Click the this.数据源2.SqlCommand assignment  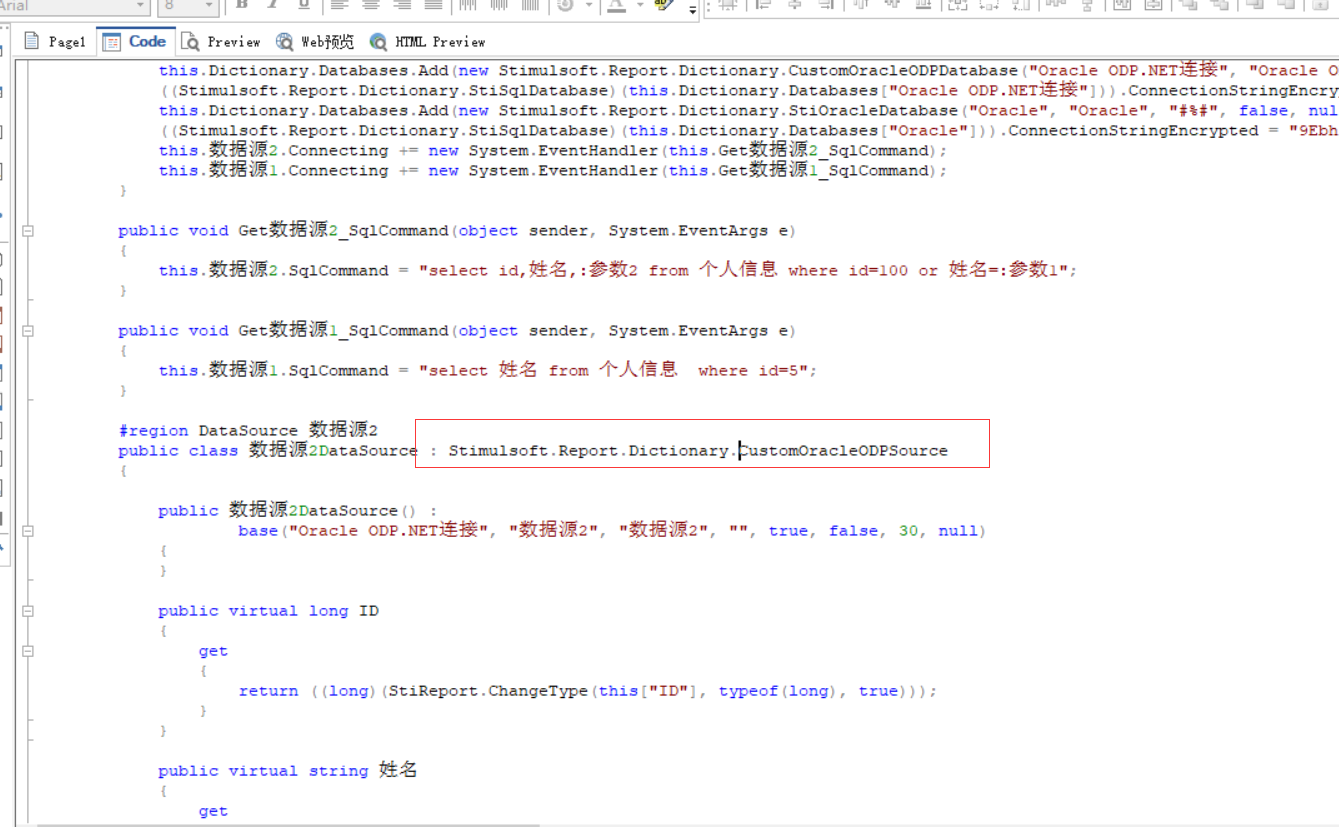[618, 271]
